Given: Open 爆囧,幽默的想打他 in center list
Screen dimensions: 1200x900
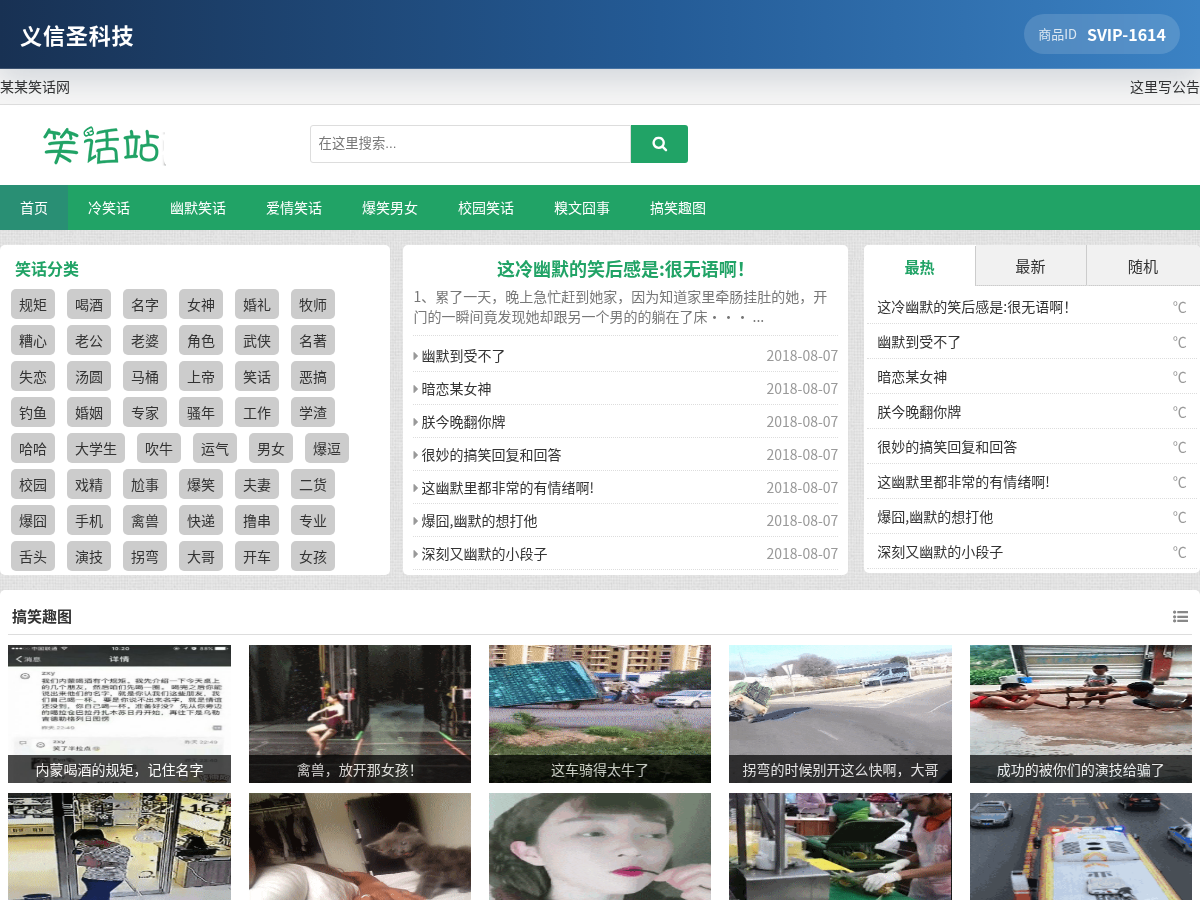Looking at the screenshot, I should pyautogui.click(x=479, y=520).
